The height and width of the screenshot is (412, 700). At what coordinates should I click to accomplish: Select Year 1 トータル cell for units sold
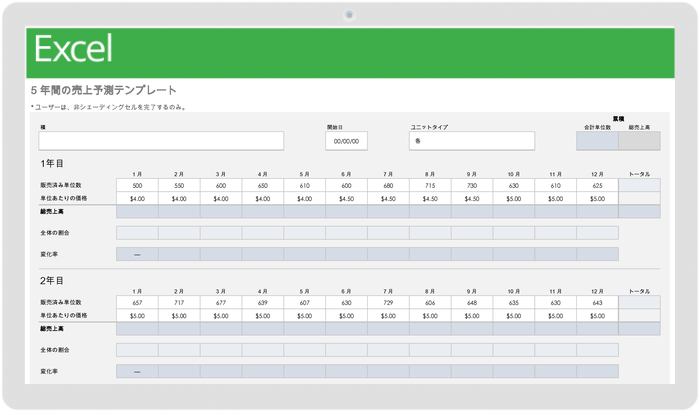pos(639,185)
